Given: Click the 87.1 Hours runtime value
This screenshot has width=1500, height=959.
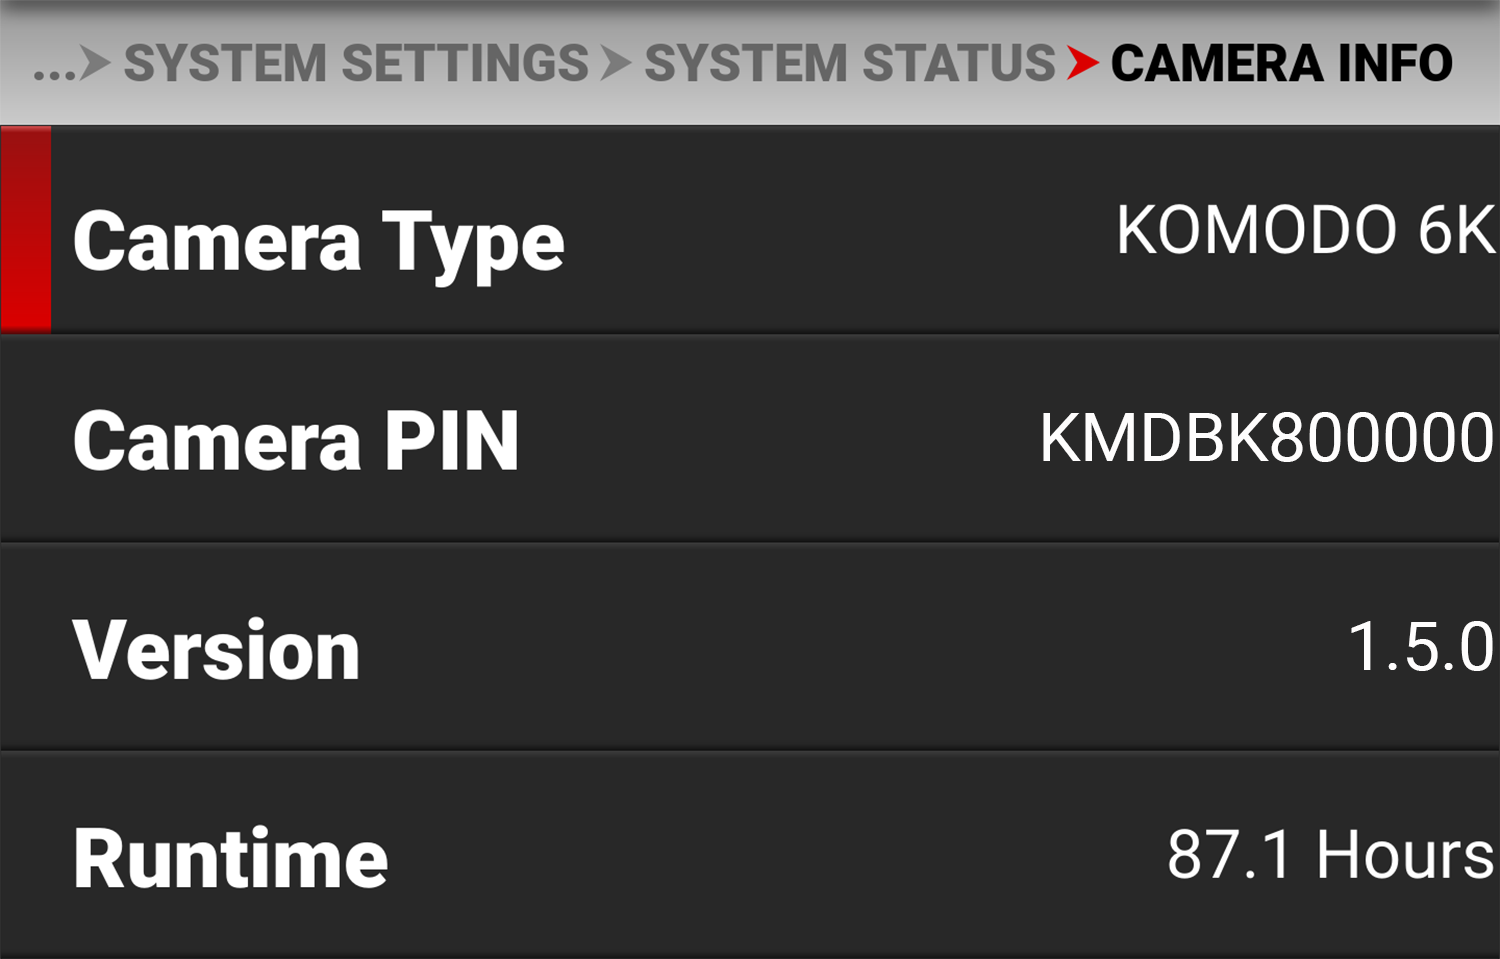Looking at the screenshot, I should pyautogui.click(x=1331, y=855).
